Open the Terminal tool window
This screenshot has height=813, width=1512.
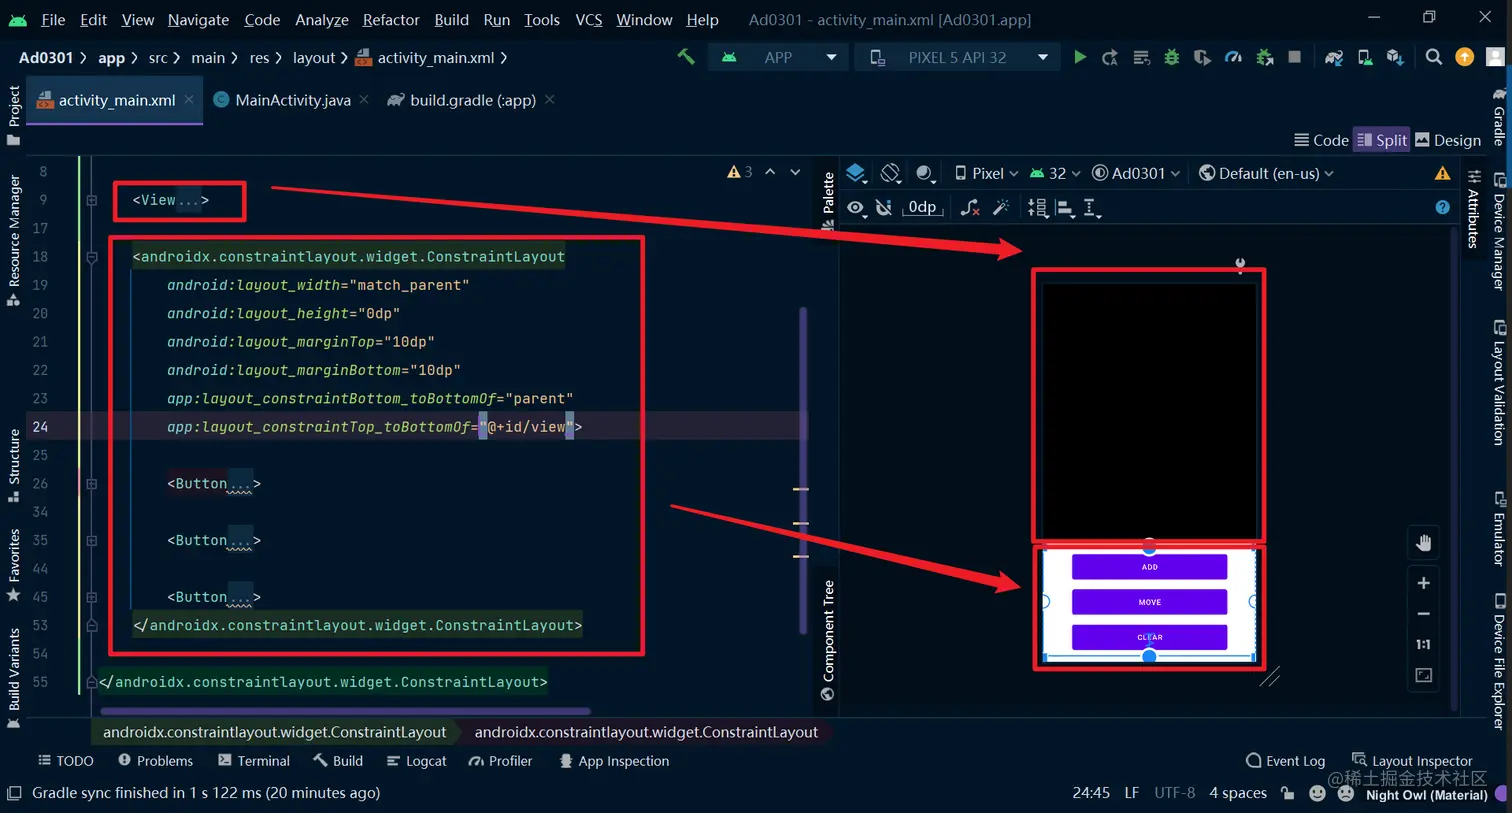pos(254,761)
